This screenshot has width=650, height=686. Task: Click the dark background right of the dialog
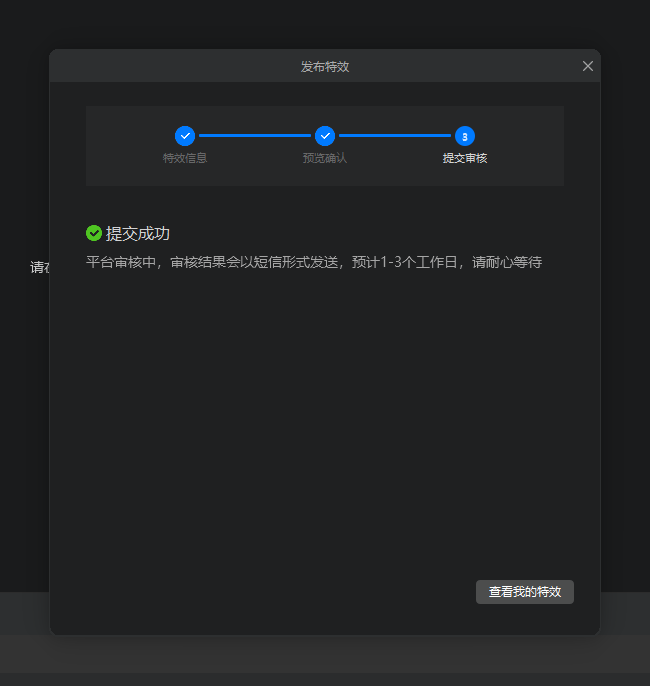(625, 300)
